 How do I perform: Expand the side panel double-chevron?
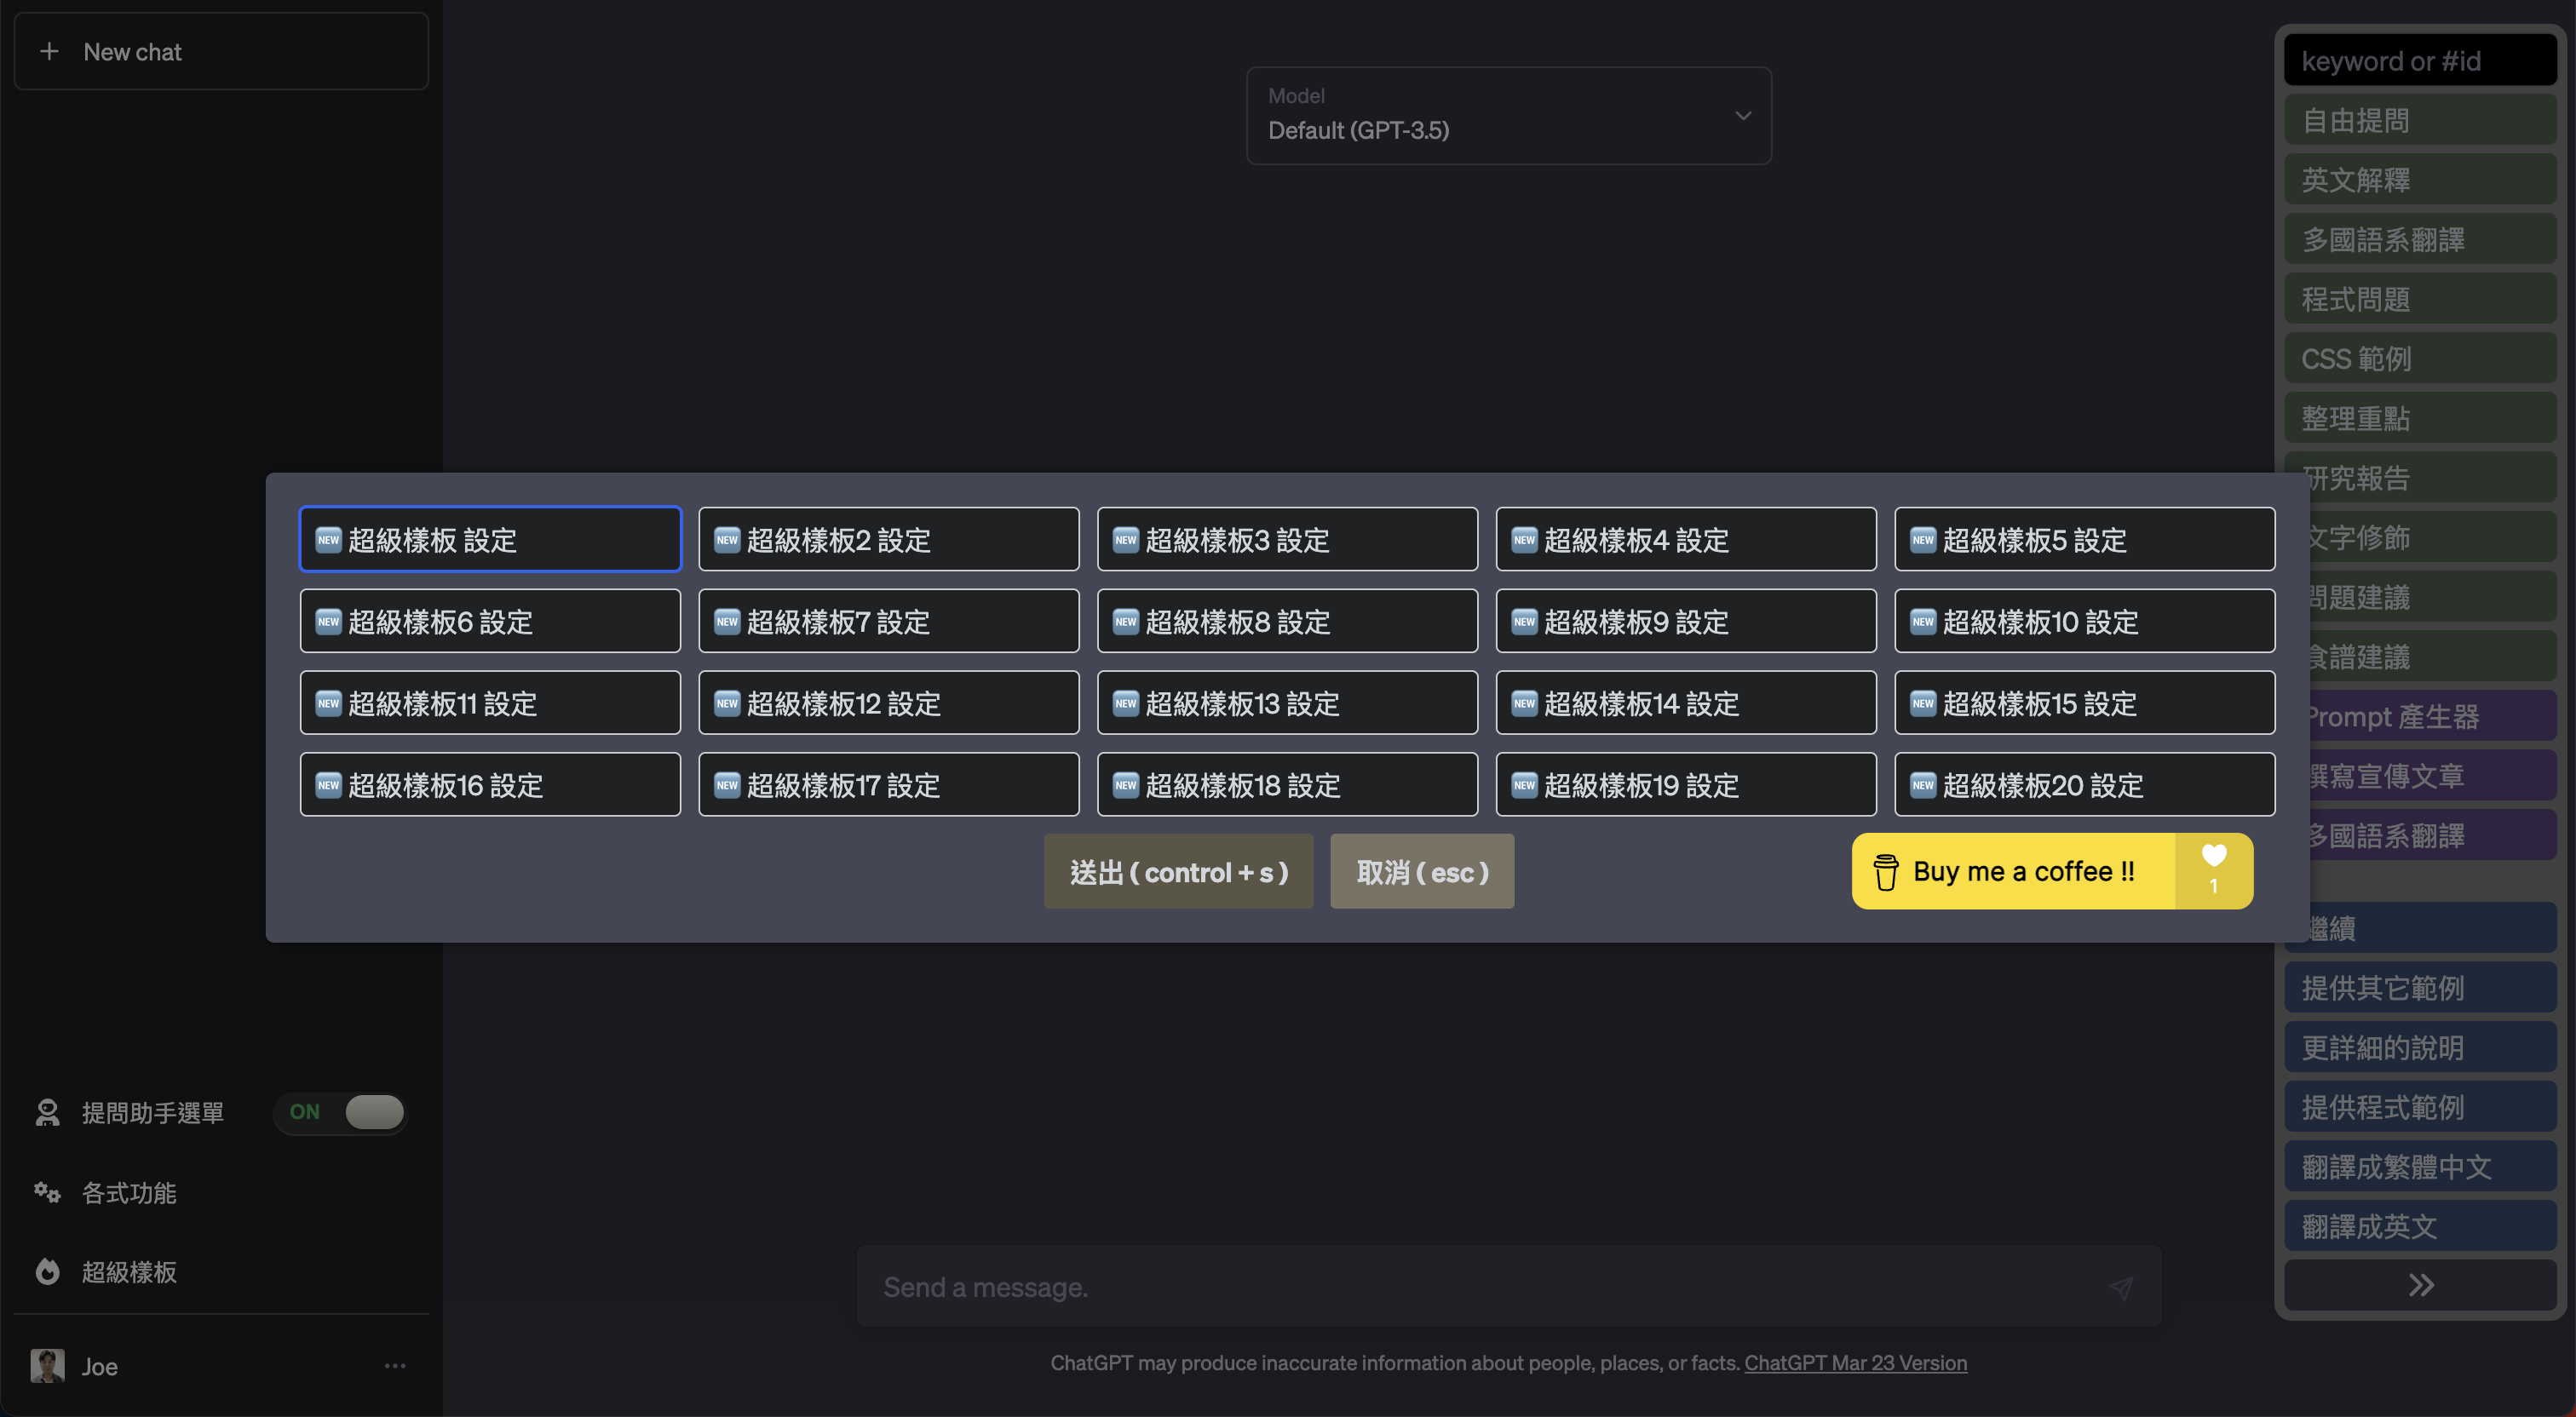click(2420, 1285)
